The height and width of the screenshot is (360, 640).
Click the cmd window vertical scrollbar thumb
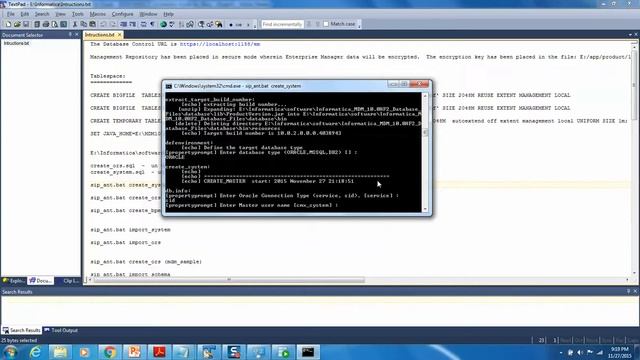coord(425,132)
